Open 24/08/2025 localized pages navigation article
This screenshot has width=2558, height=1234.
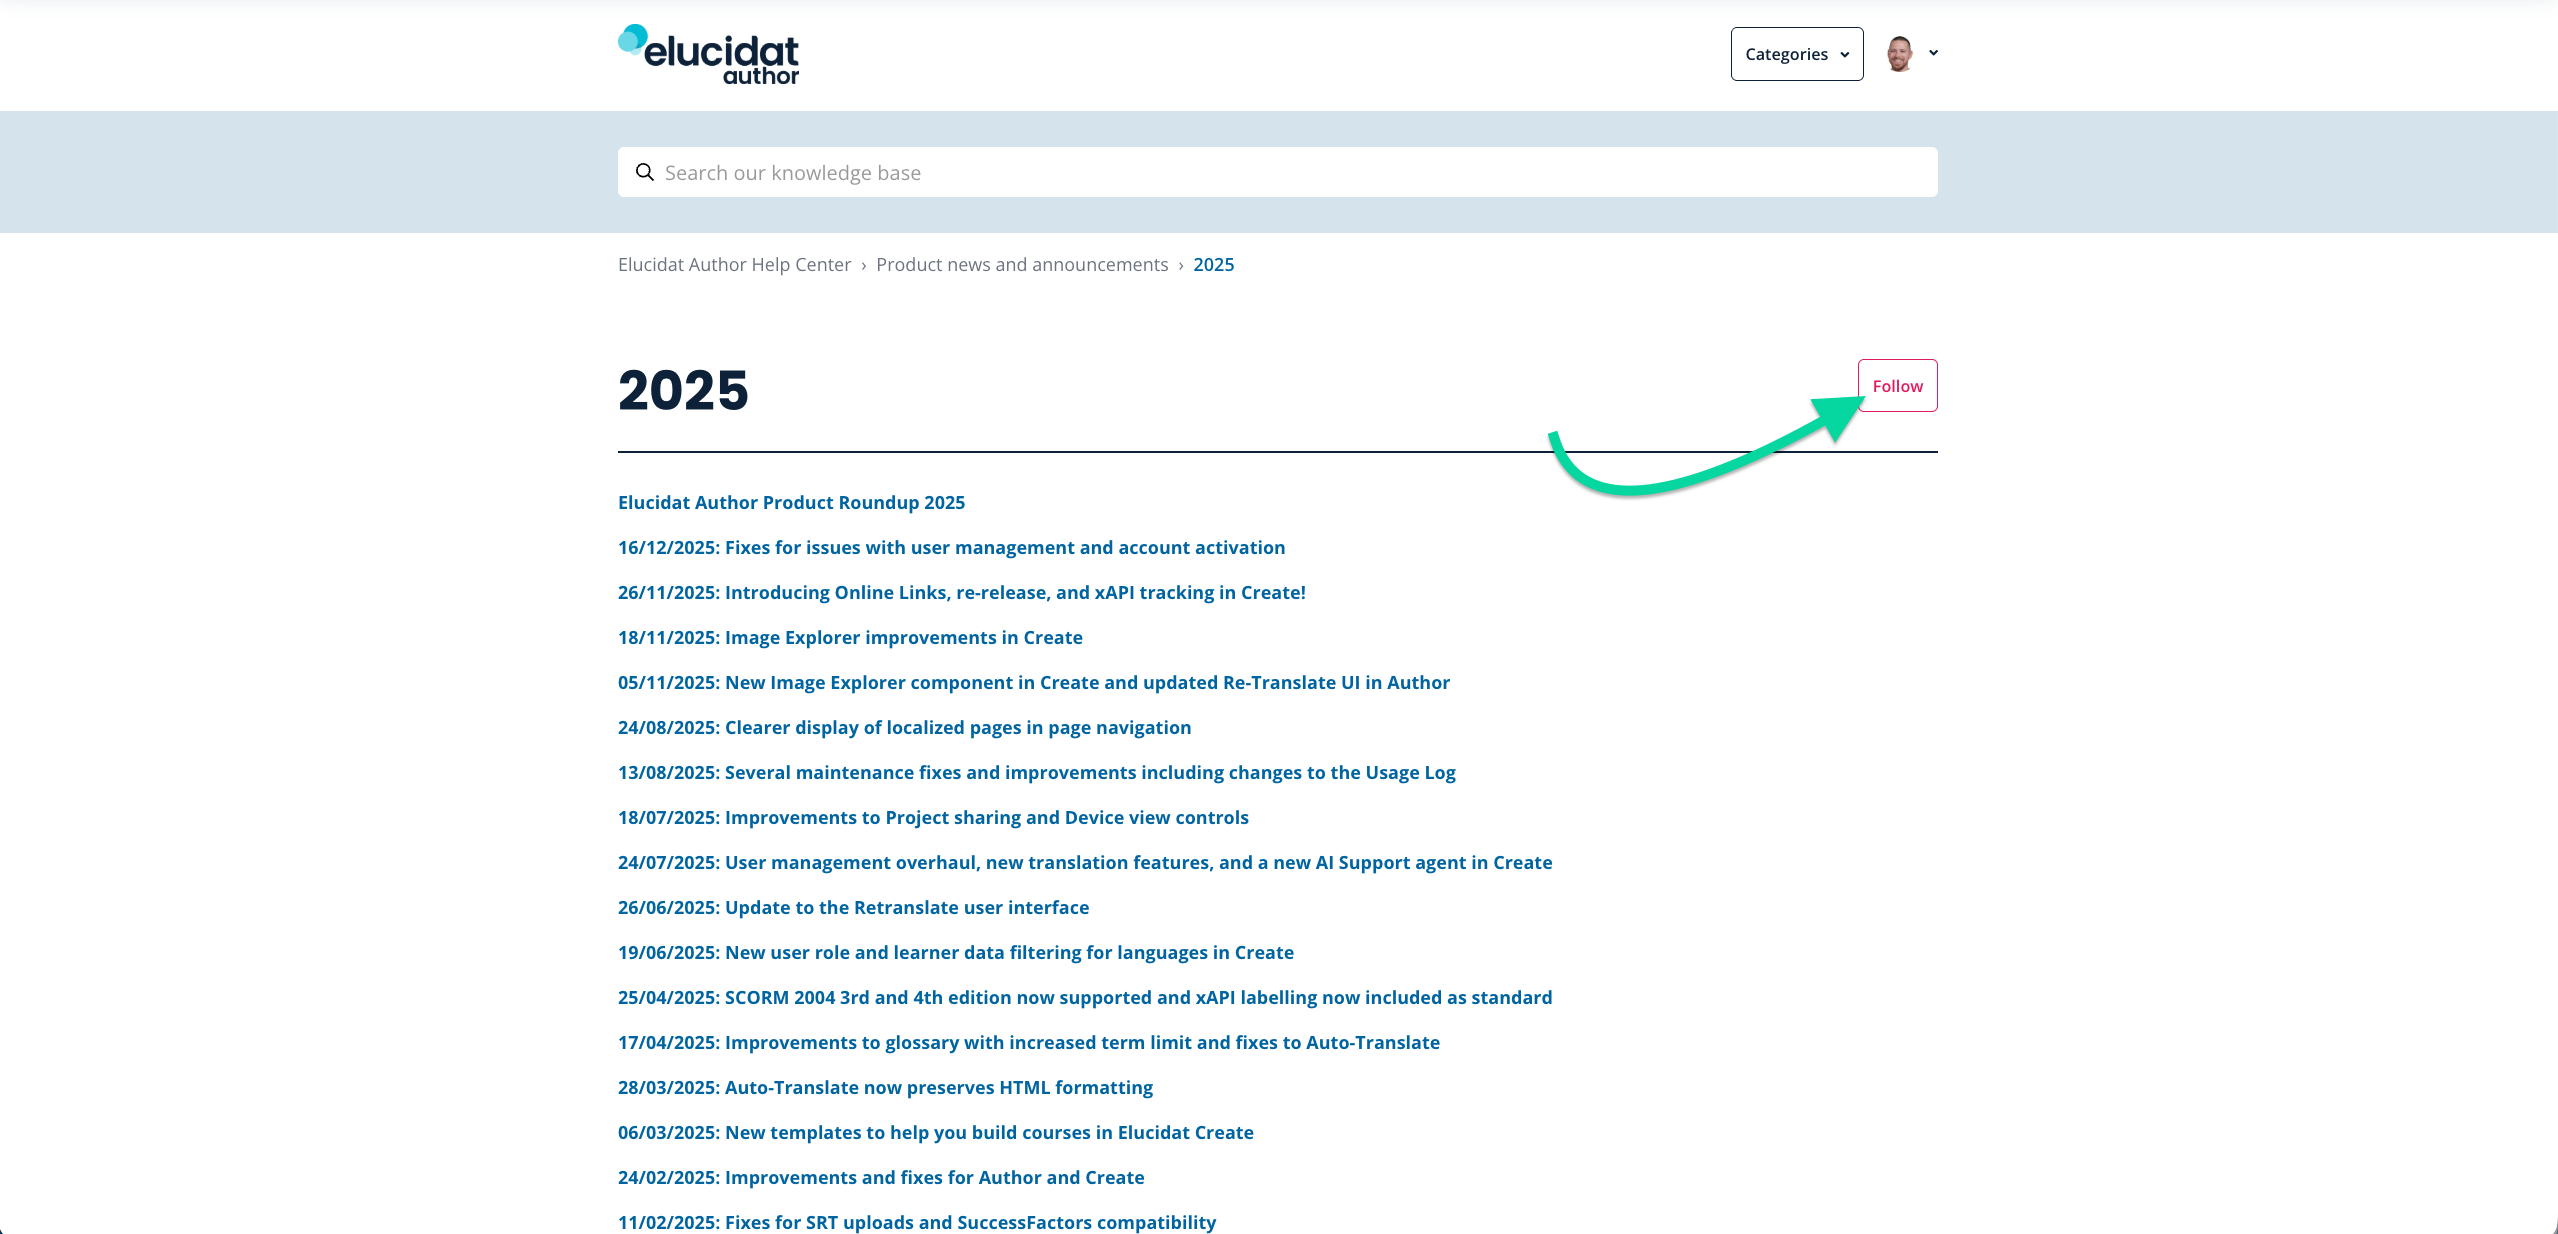[x=904, y=727]
